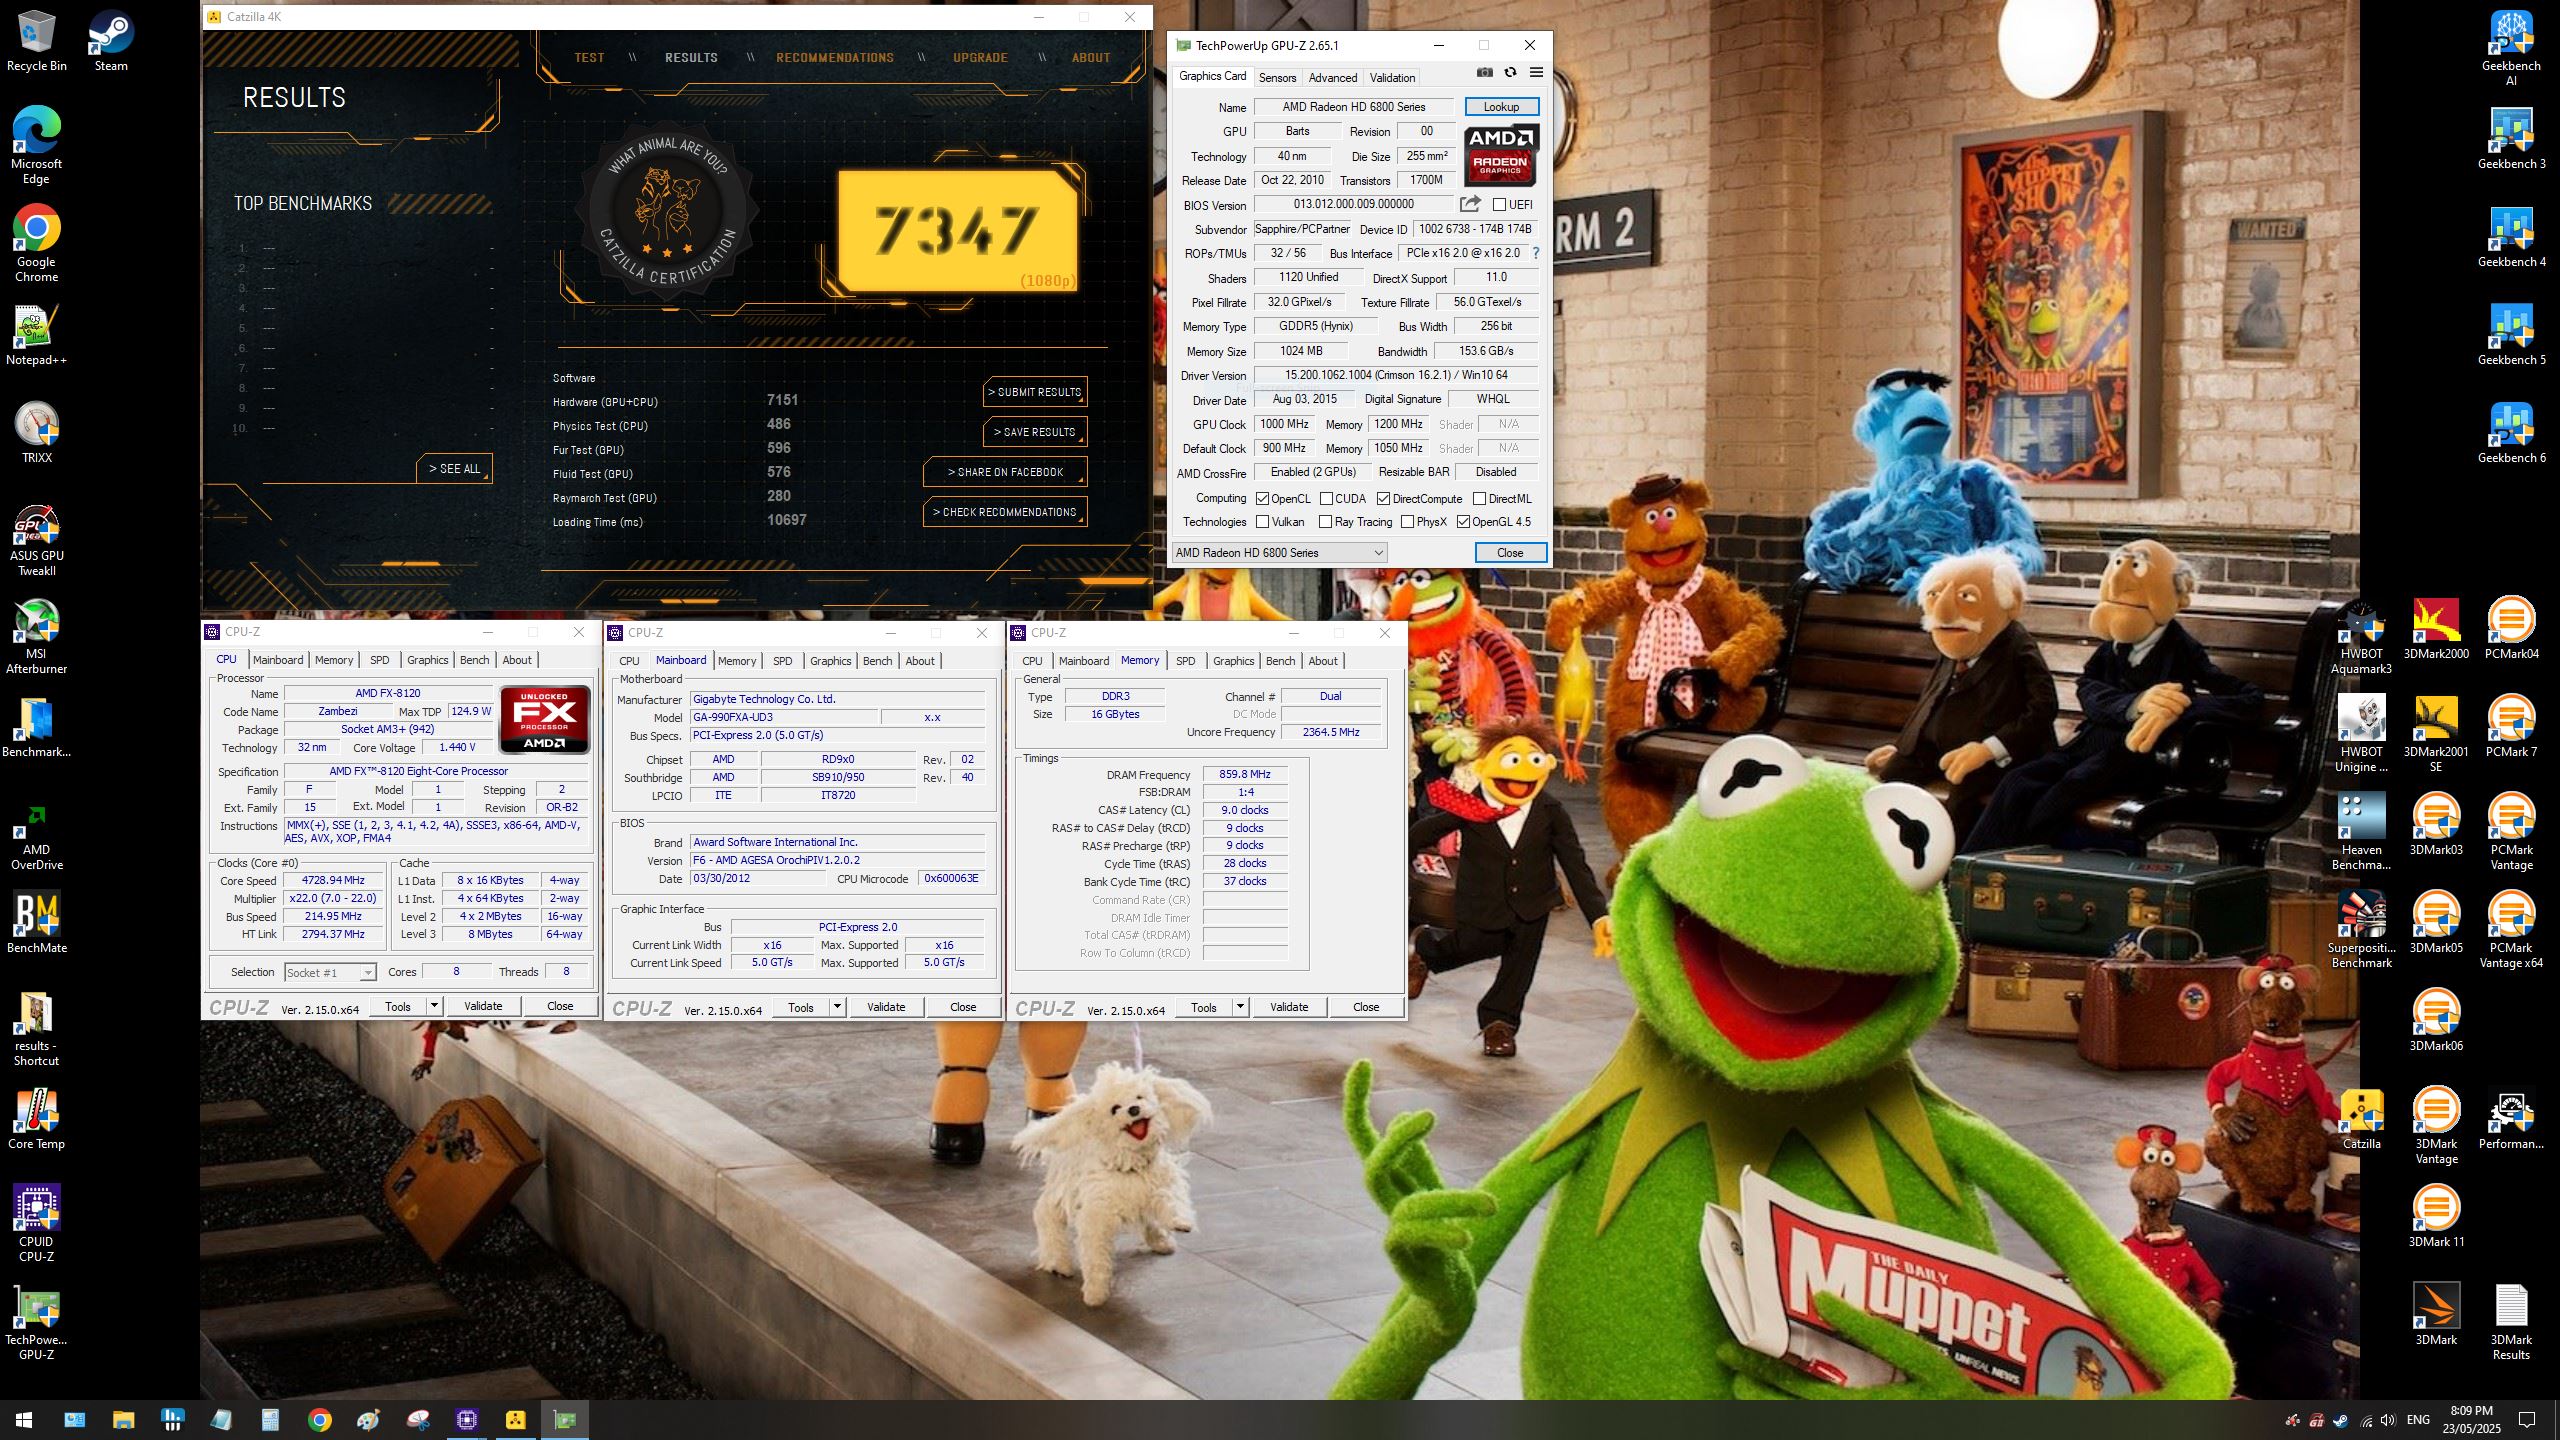Viewport: 2560px width, 1440px height.
Task: Open the PCMark04 desktop icon
Action: (2511, 629)
